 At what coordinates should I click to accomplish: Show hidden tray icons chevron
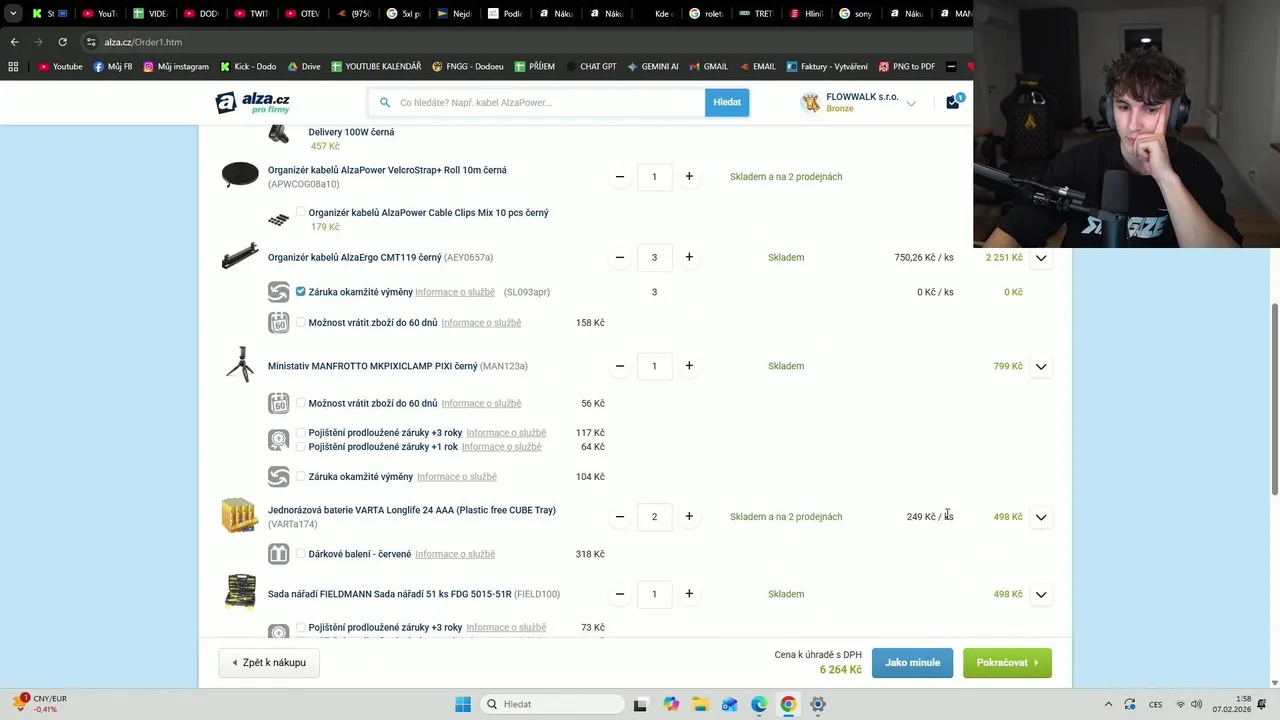(1108, 704)
